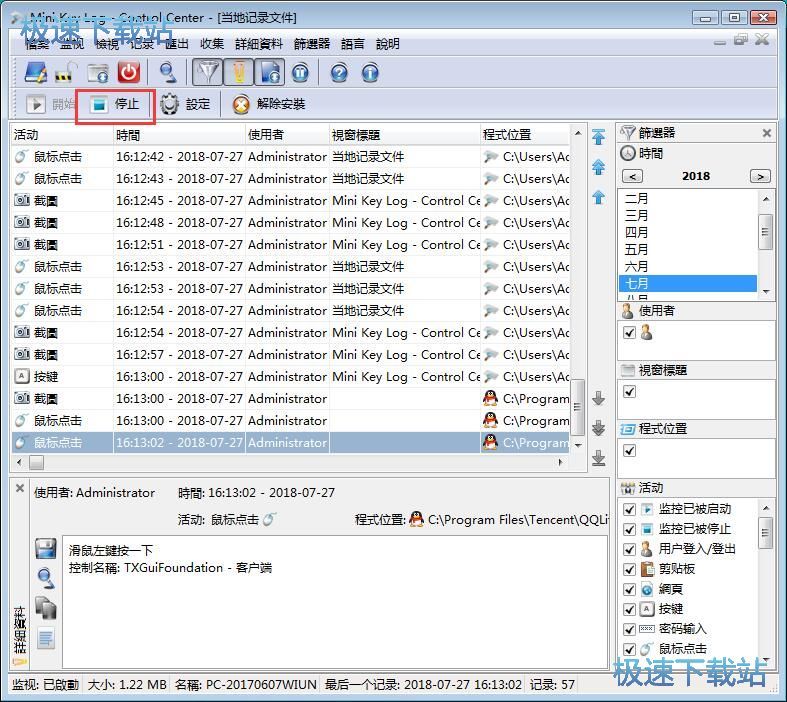Screen dimensions: 787x702
Task: Open the 詳細資料 menu
Action: 259,44
